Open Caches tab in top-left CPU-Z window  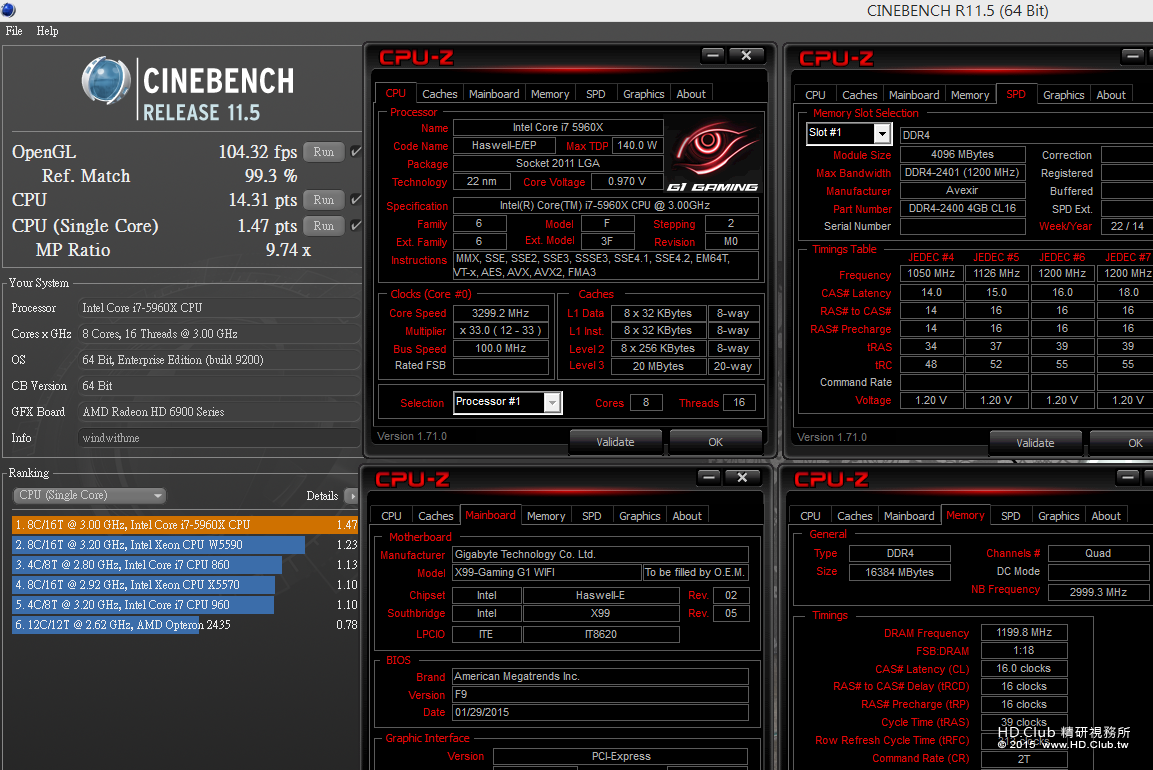(x=440, y=94)
